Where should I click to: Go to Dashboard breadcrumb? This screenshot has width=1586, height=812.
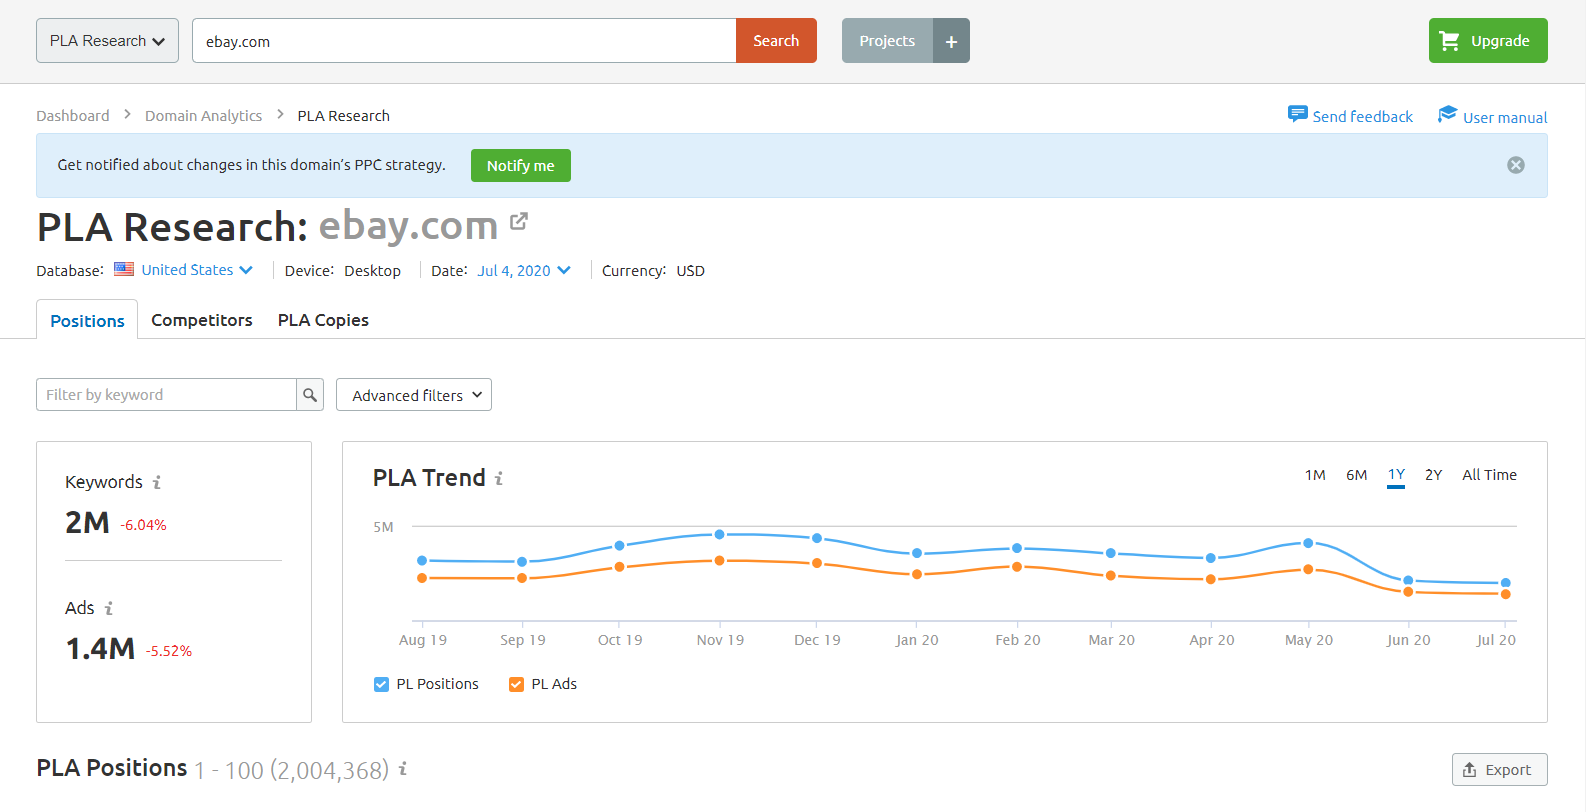point(73,116)
